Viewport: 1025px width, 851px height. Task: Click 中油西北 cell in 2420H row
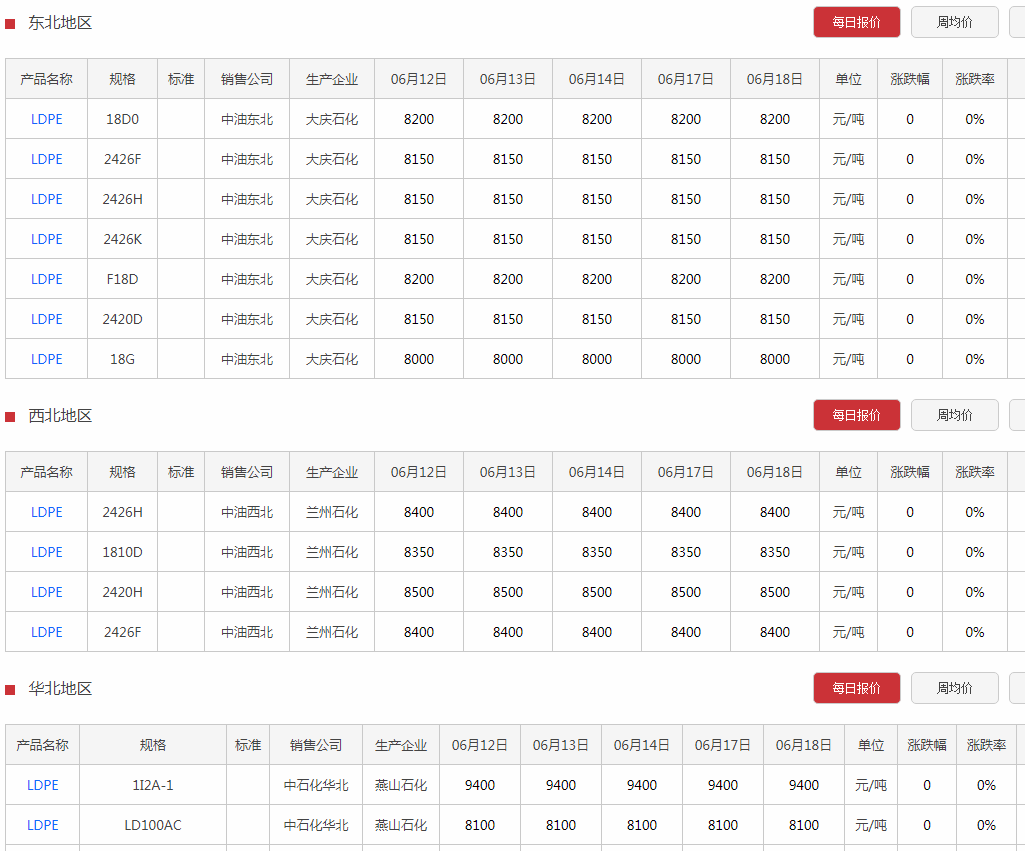(x=247, y=592)
